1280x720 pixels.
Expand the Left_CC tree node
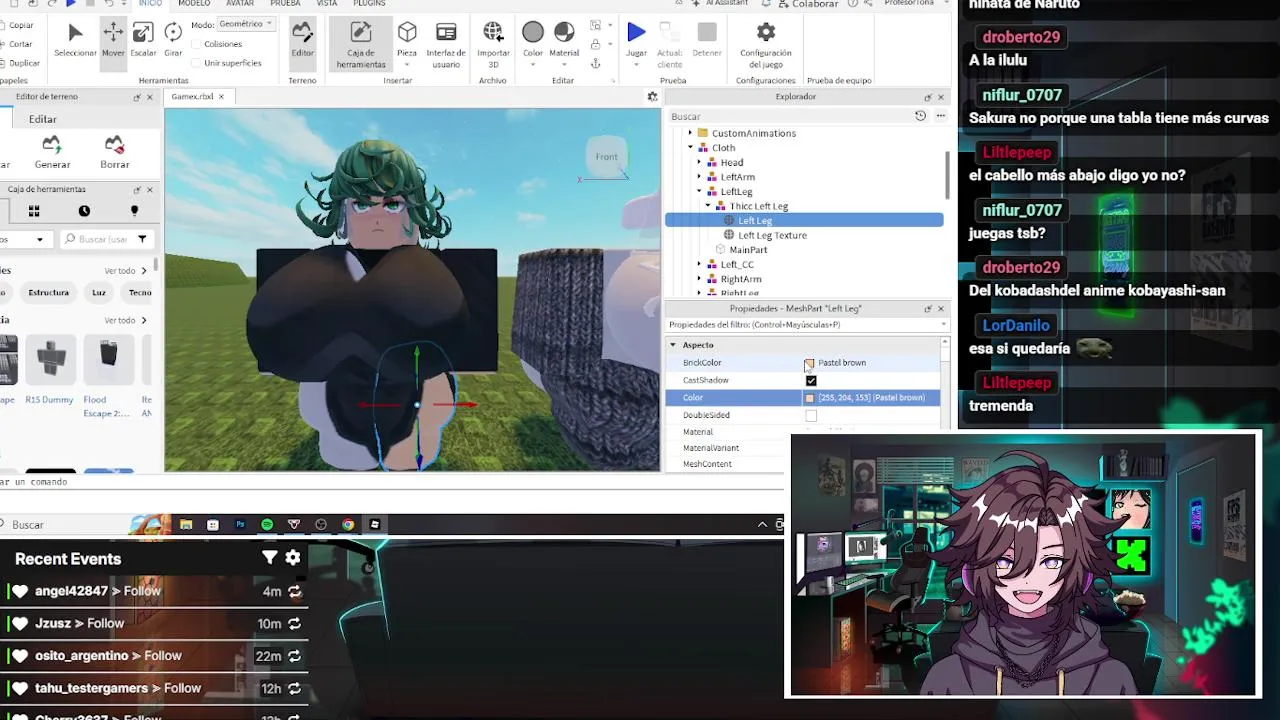click(x=699, y=264)
